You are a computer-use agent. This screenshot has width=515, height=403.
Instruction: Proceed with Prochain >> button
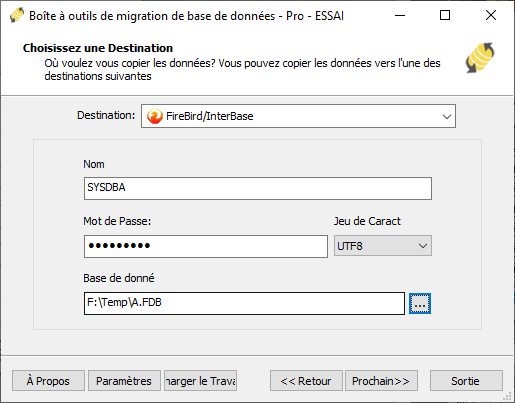[x=381, y=380]
